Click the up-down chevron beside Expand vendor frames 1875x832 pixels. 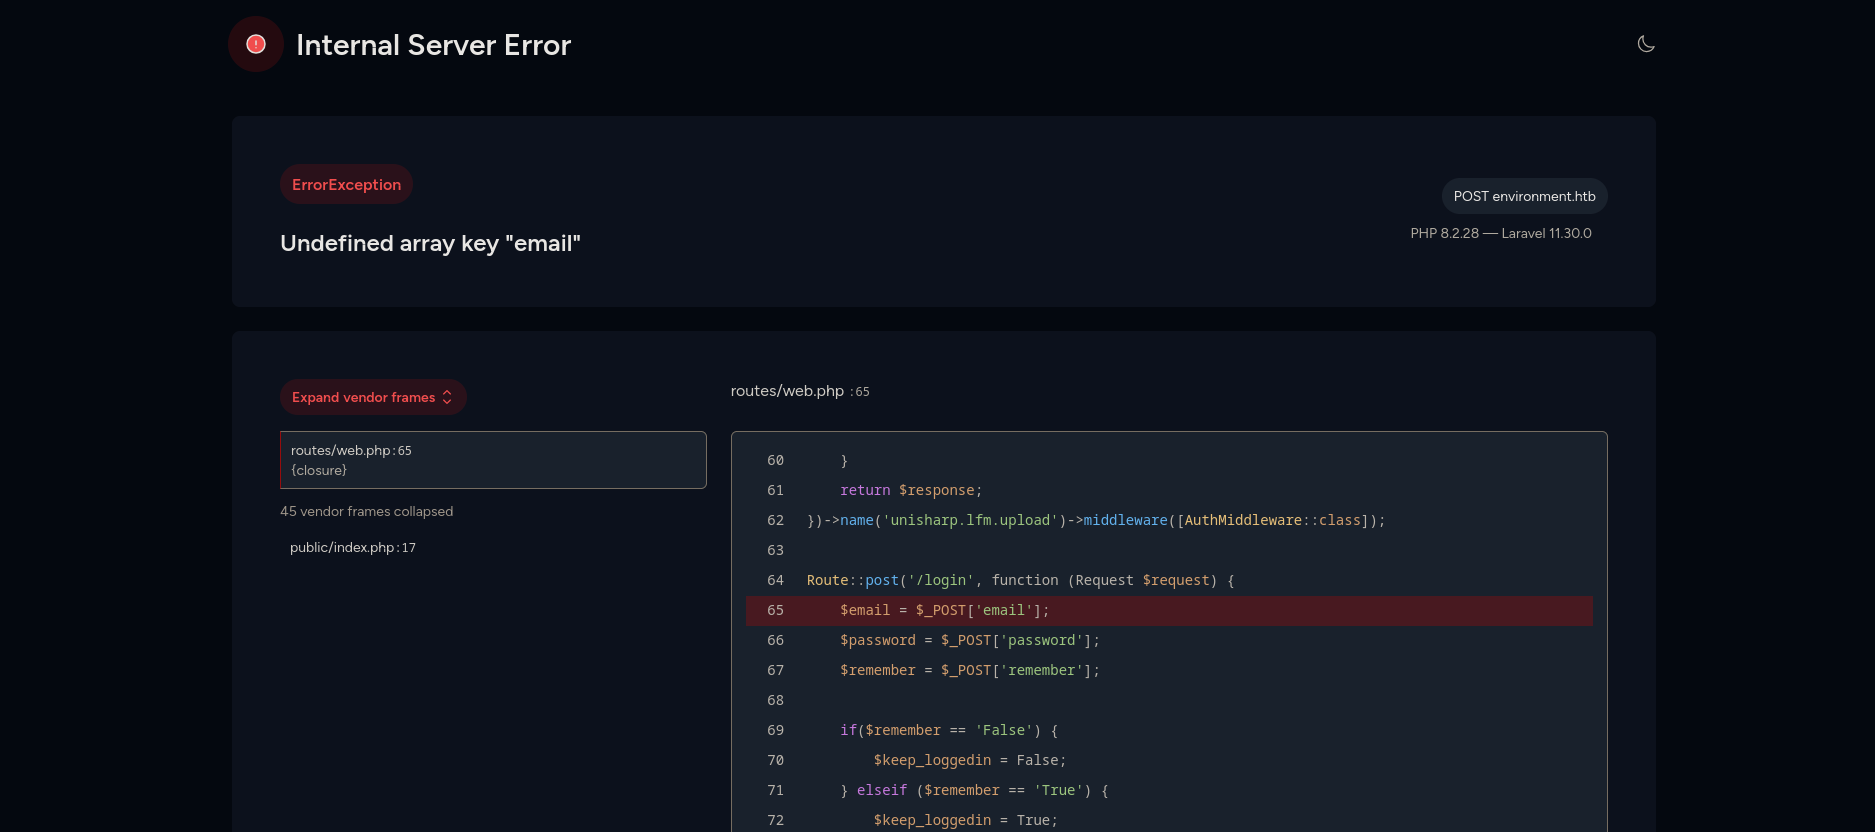(x=447, y=397)
